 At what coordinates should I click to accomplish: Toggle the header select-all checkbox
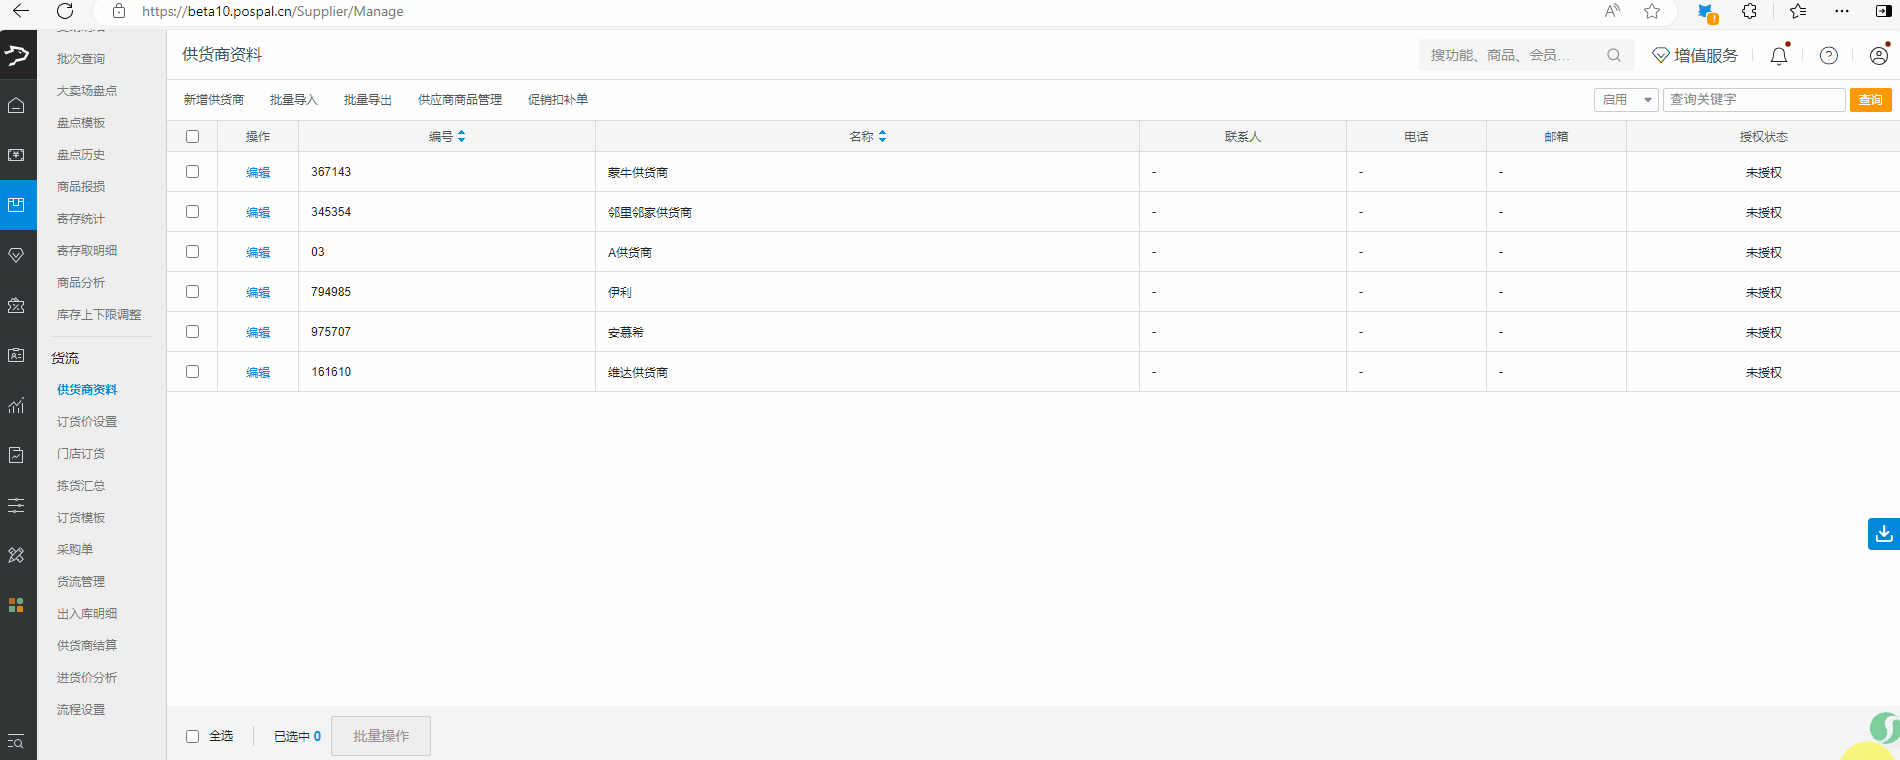(192, 136)
